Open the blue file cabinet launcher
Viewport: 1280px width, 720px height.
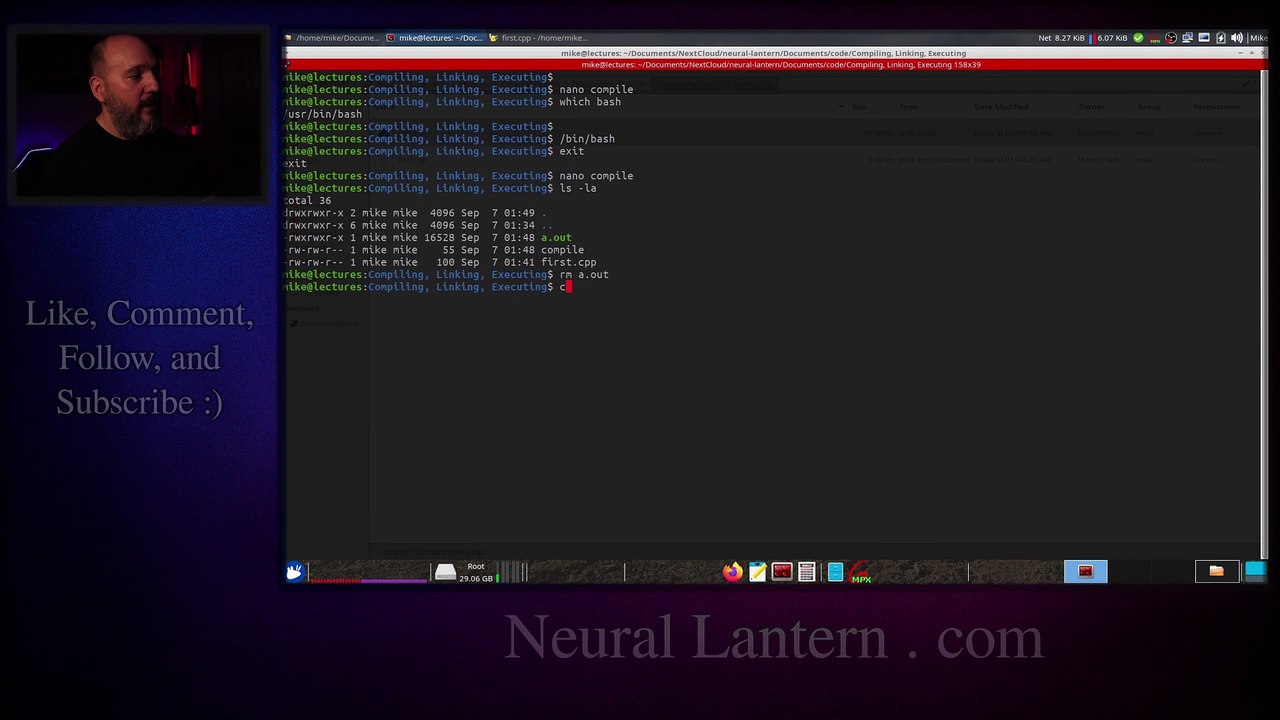[x=835, y=572]
